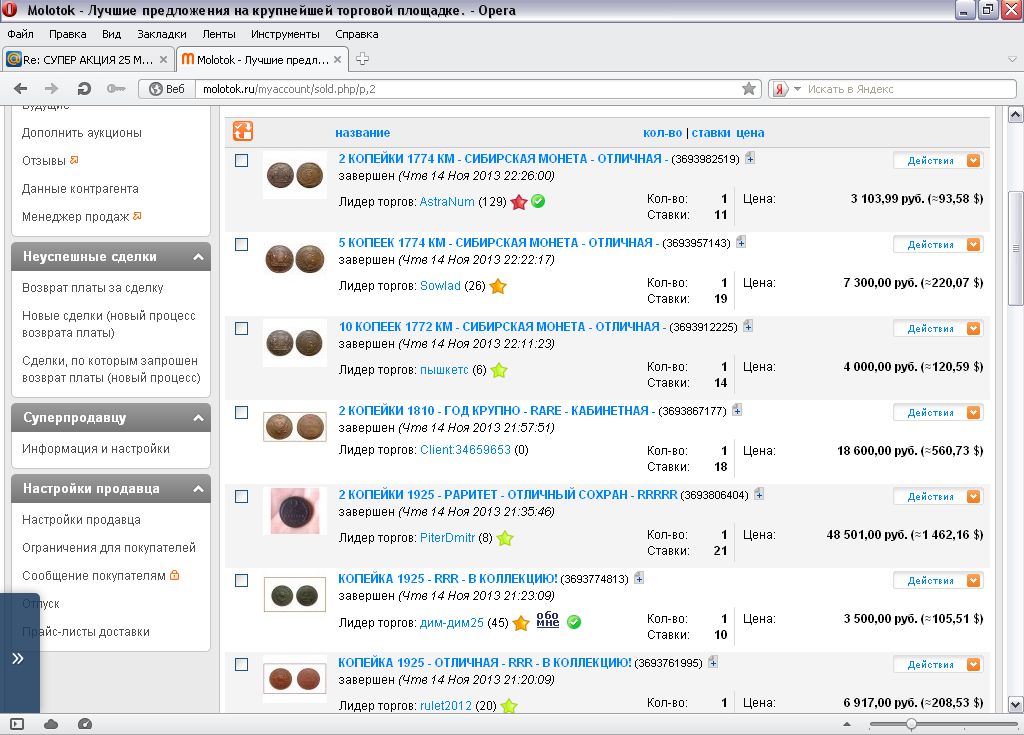1024x735 pixels.
Task: Open Действия dropdown for КОПЕЙКА 1925 - RRR
Action: pyautogui.click(x=938, y=580)
